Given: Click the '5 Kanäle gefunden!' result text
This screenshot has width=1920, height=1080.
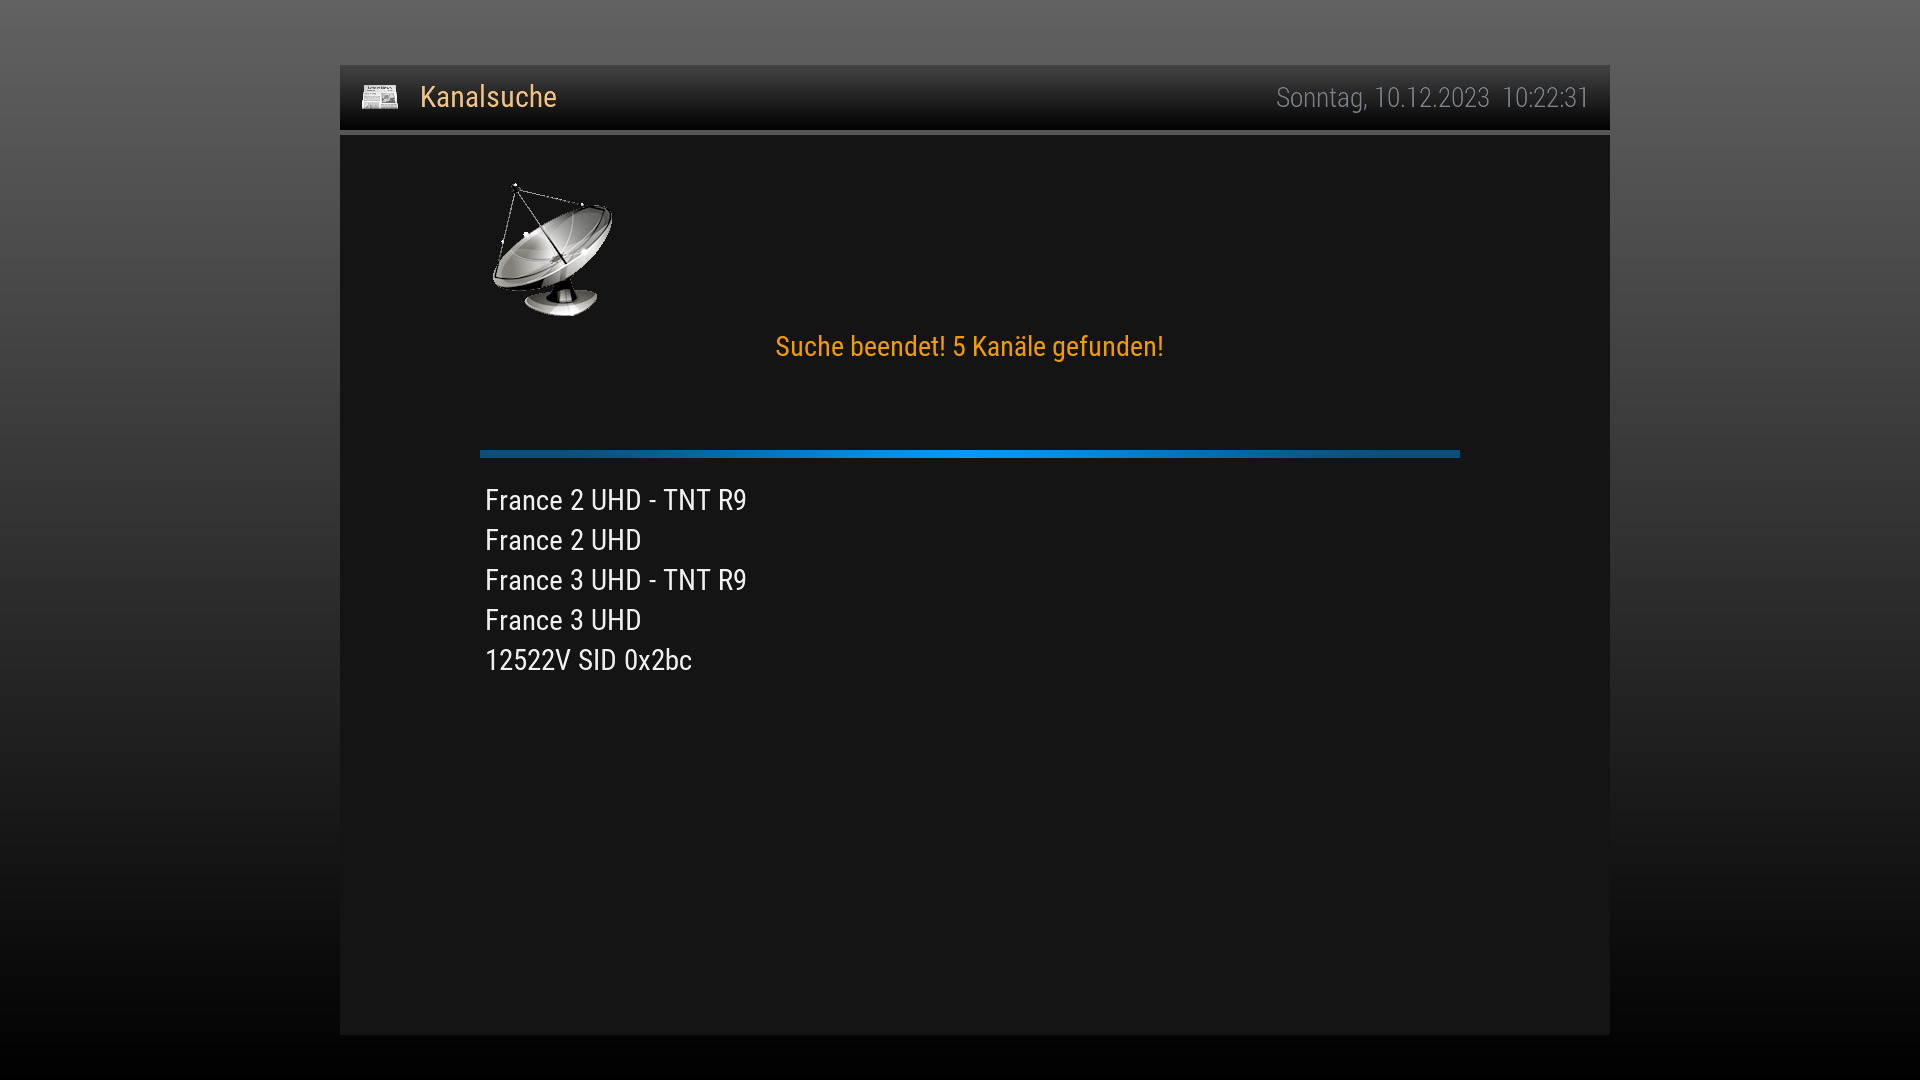Looking at the screenshot, I should click(1058, 347).
